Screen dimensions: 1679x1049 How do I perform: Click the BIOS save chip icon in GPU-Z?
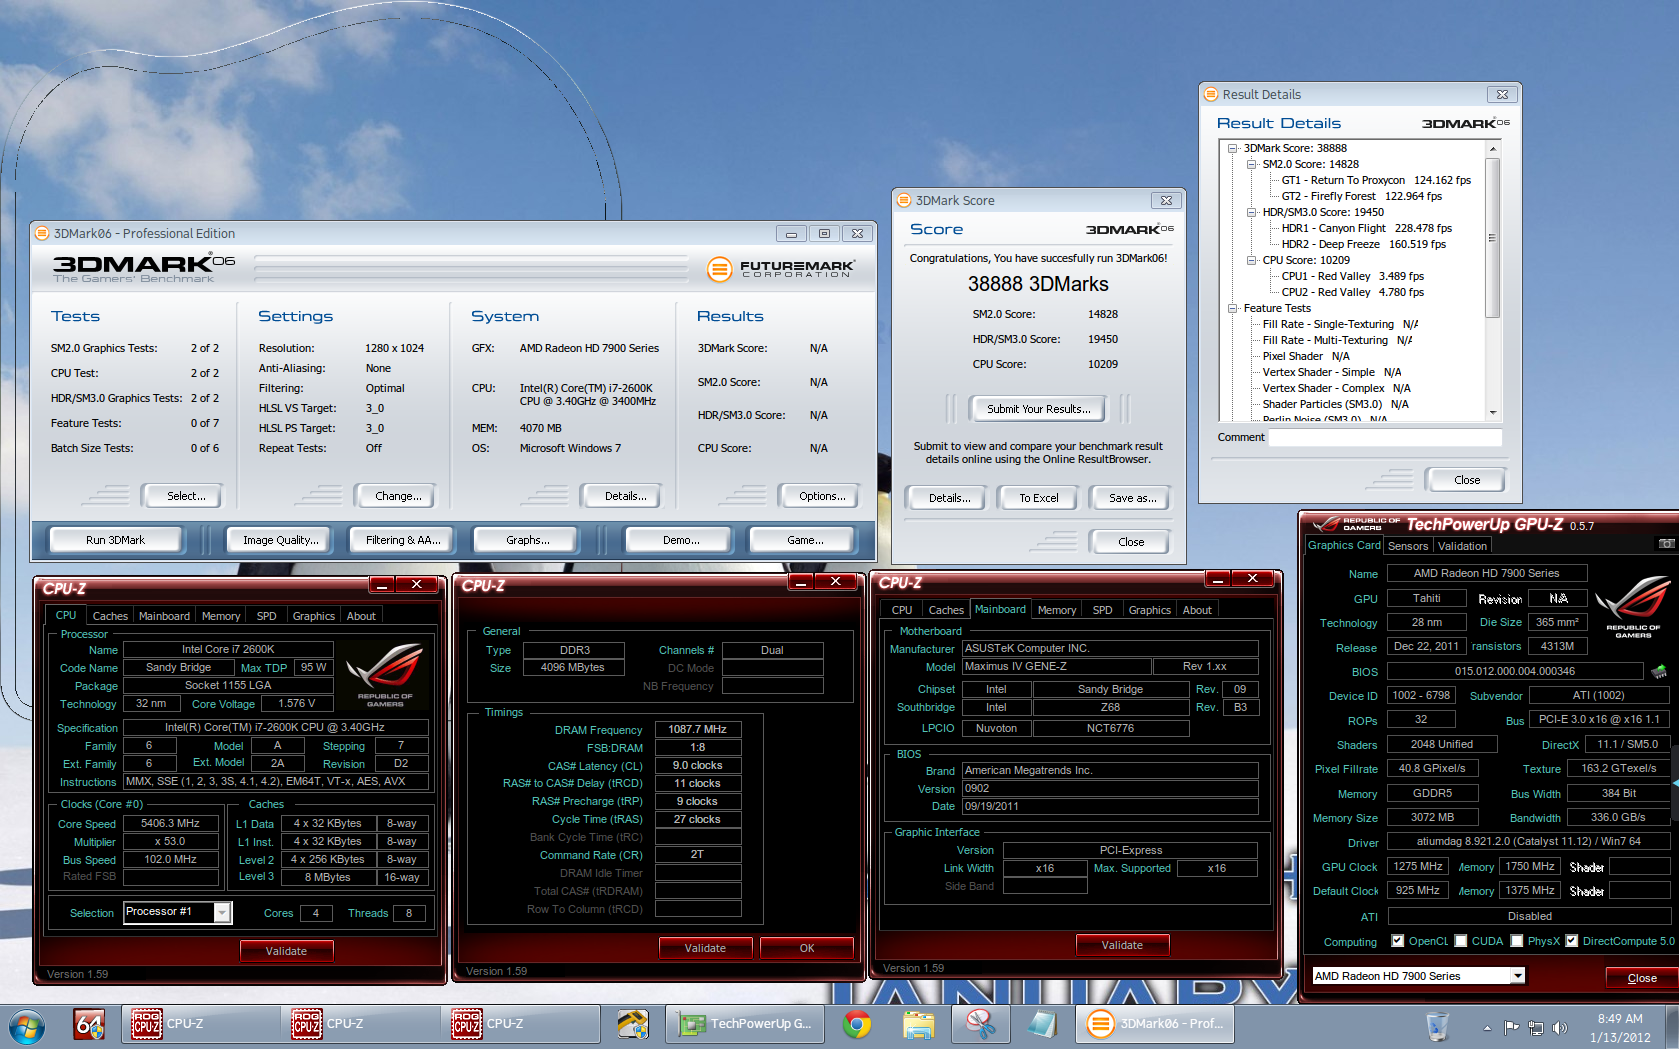1658,671
